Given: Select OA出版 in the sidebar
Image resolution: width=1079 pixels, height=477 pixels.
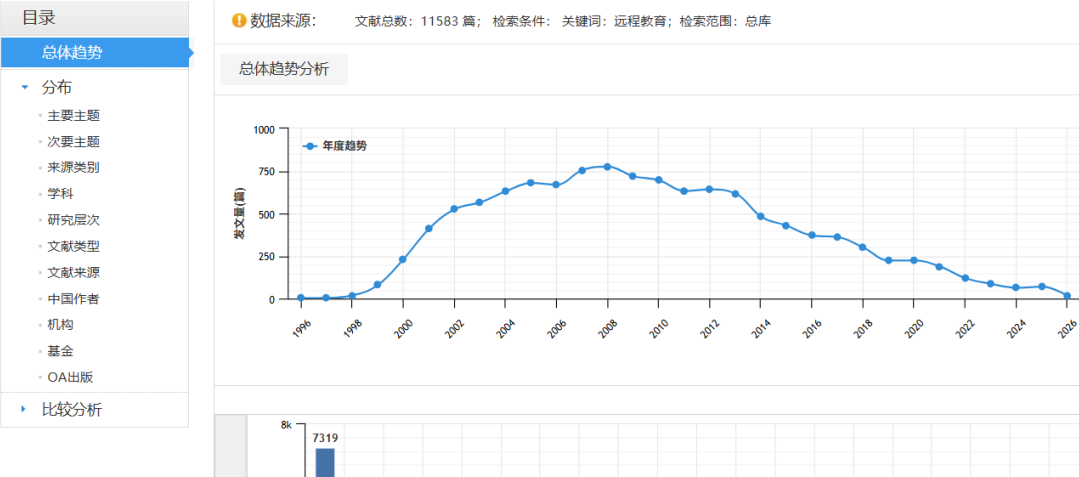Looking at the screenshot, I should pos(70,377).
